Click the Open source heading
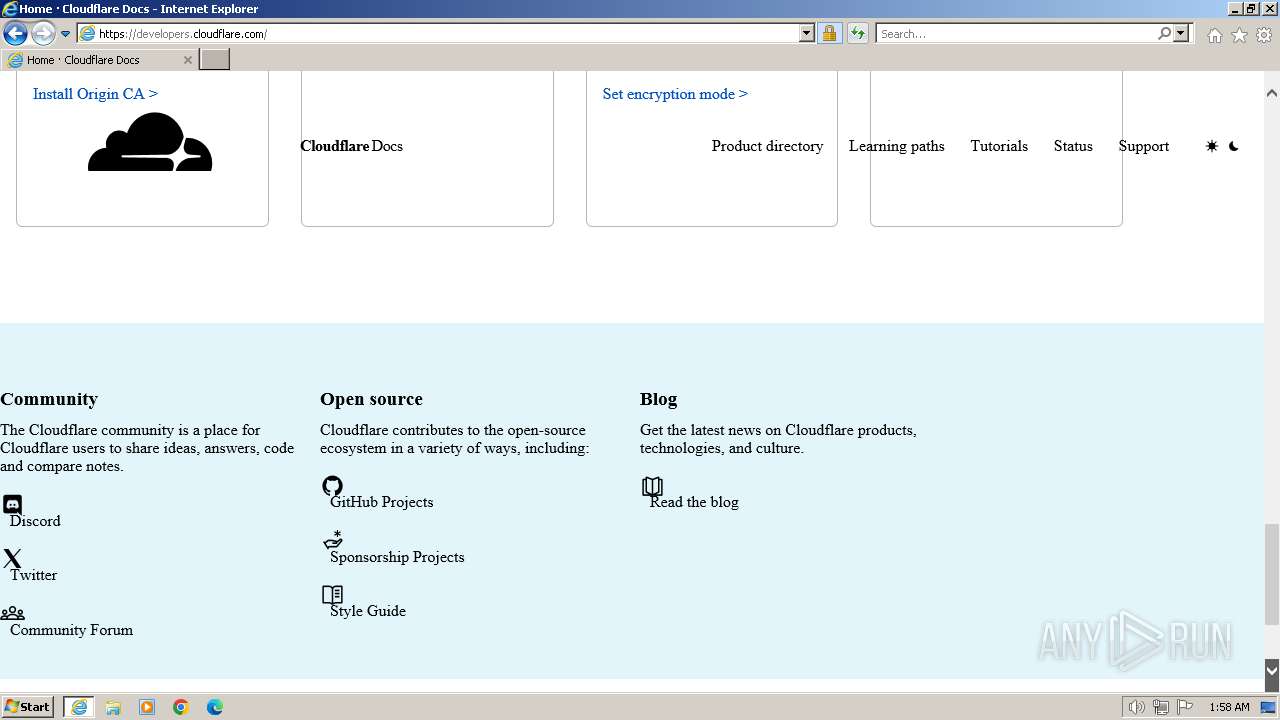This screenshot has height=720, width=1280. point(371,399)
